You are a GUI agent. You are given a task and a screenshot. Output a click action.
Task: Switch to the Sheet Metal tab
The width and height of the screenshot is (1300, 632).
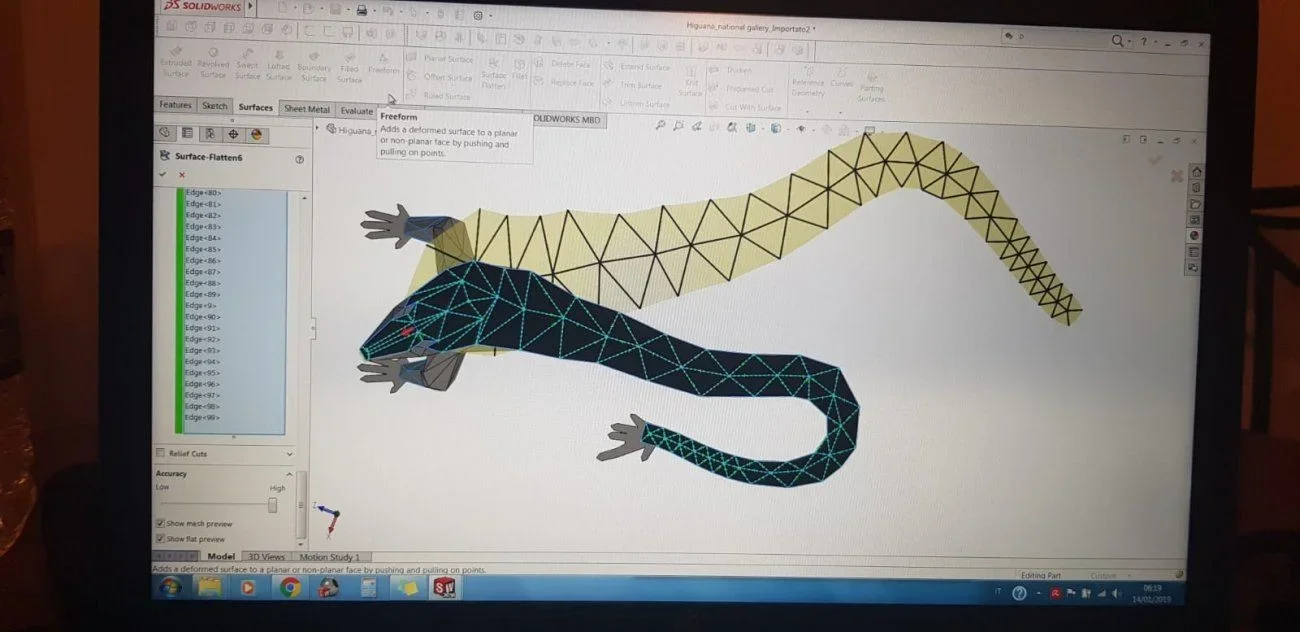pos(307,109)
